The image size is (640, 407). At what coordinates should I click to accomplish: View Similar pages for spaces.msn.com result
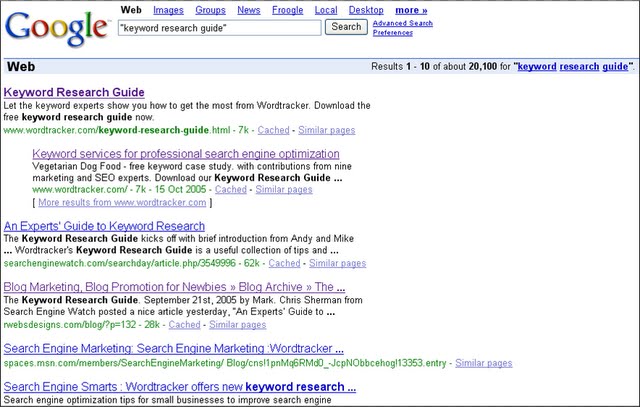pos(484,363)
